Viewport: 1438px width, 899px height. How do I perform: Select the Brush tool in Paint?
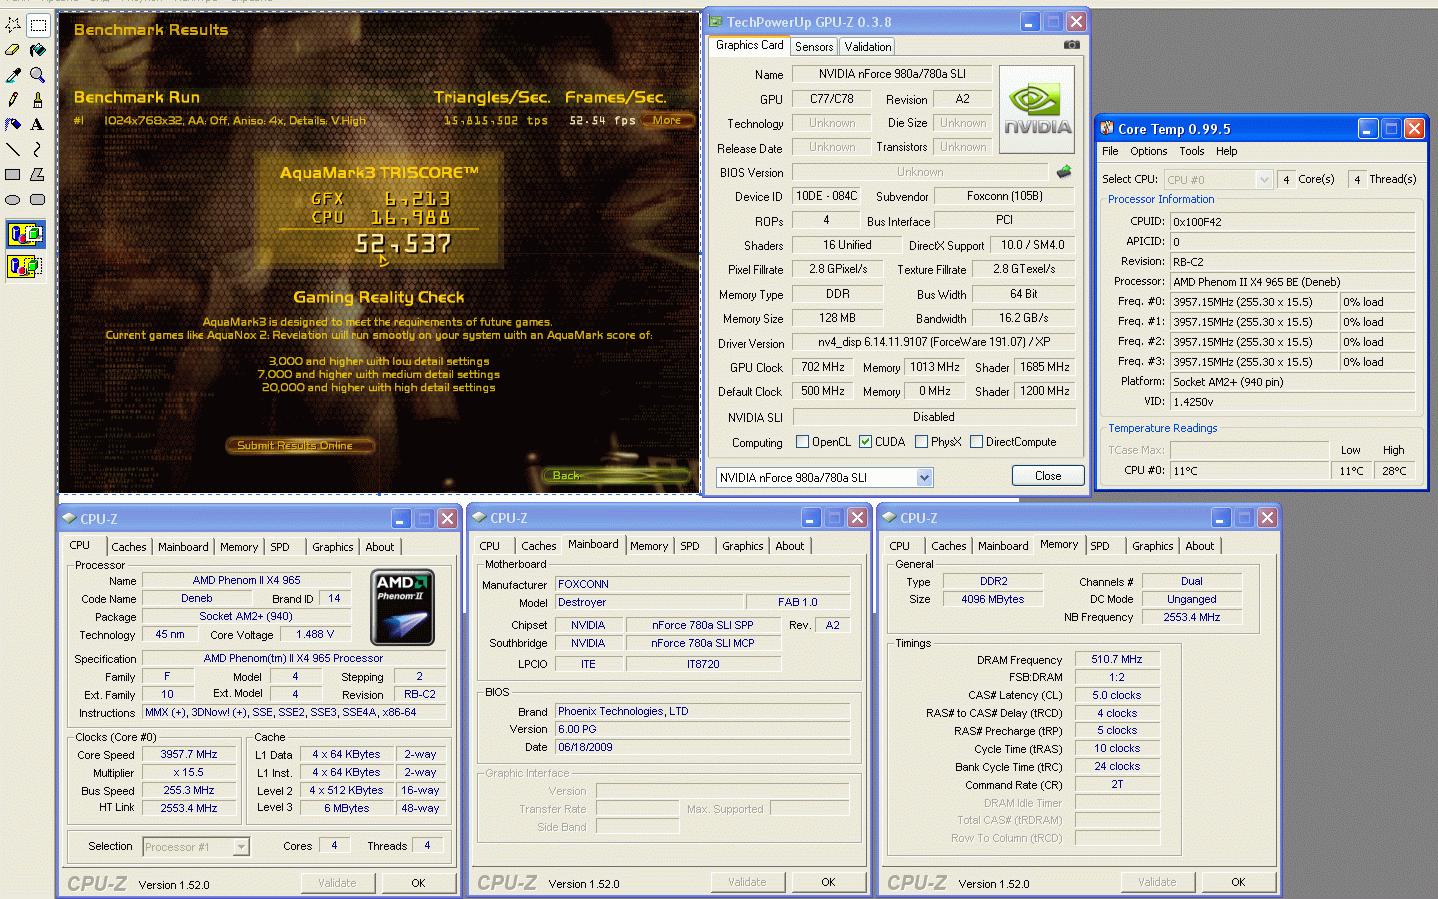tap(38, 100)
